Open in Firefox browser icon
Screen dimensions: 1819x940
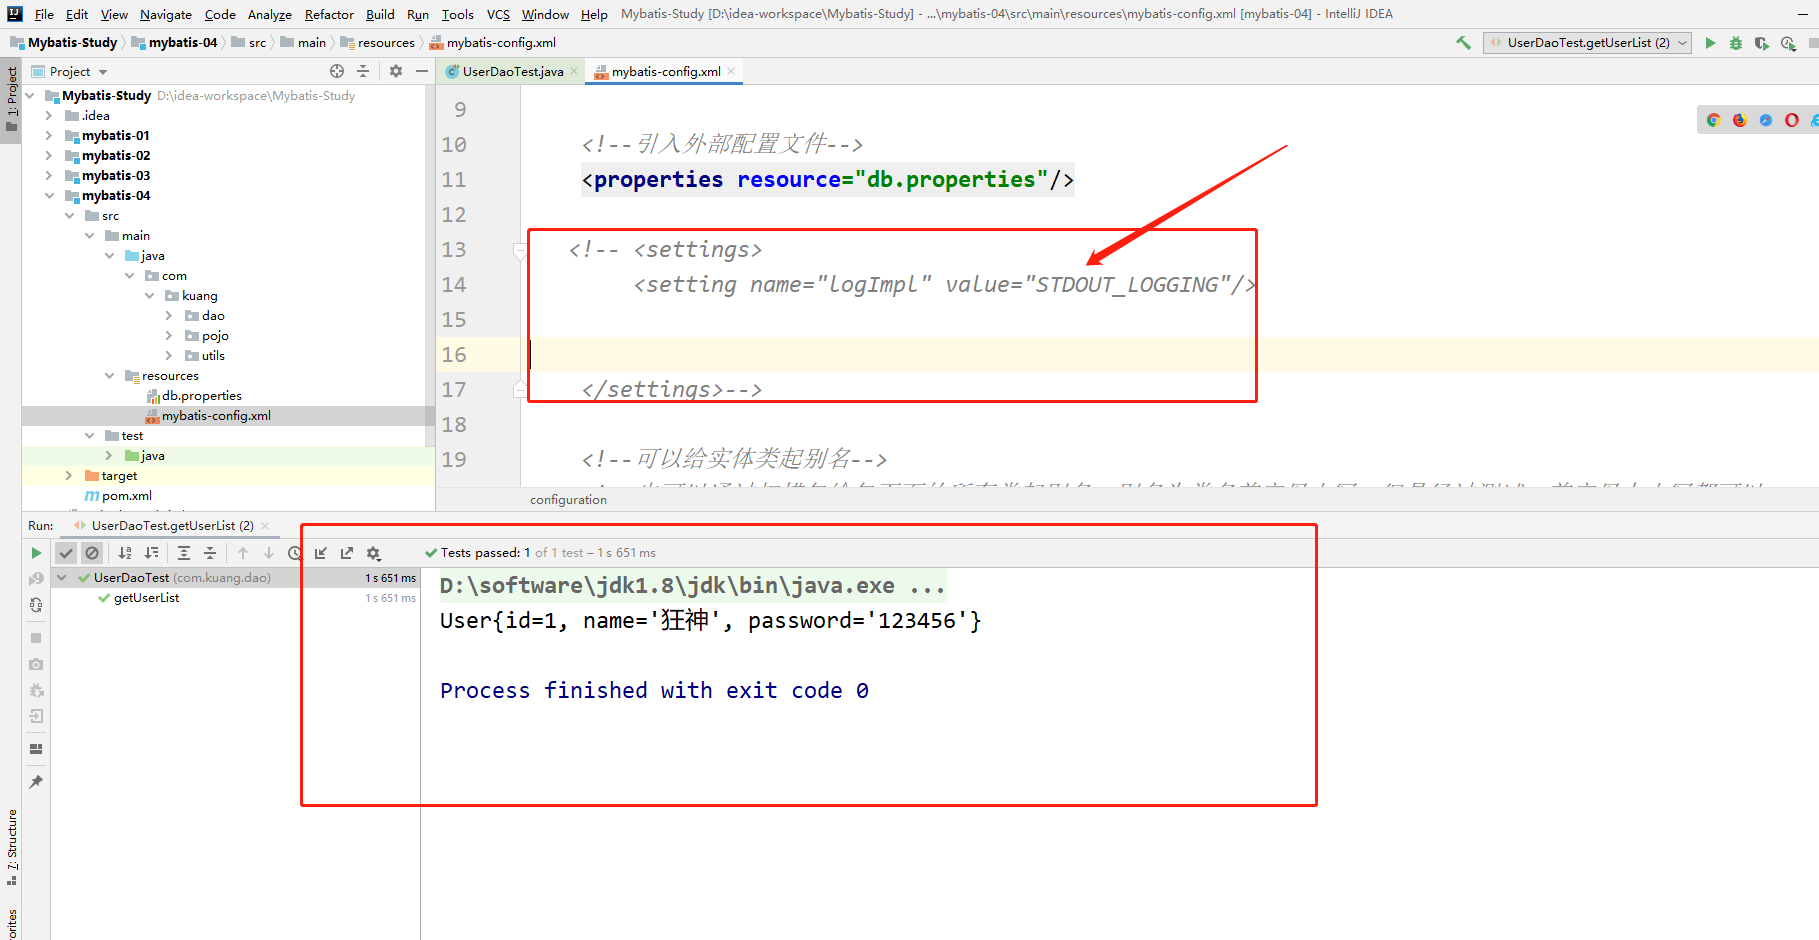click(x=1739, y=120)
